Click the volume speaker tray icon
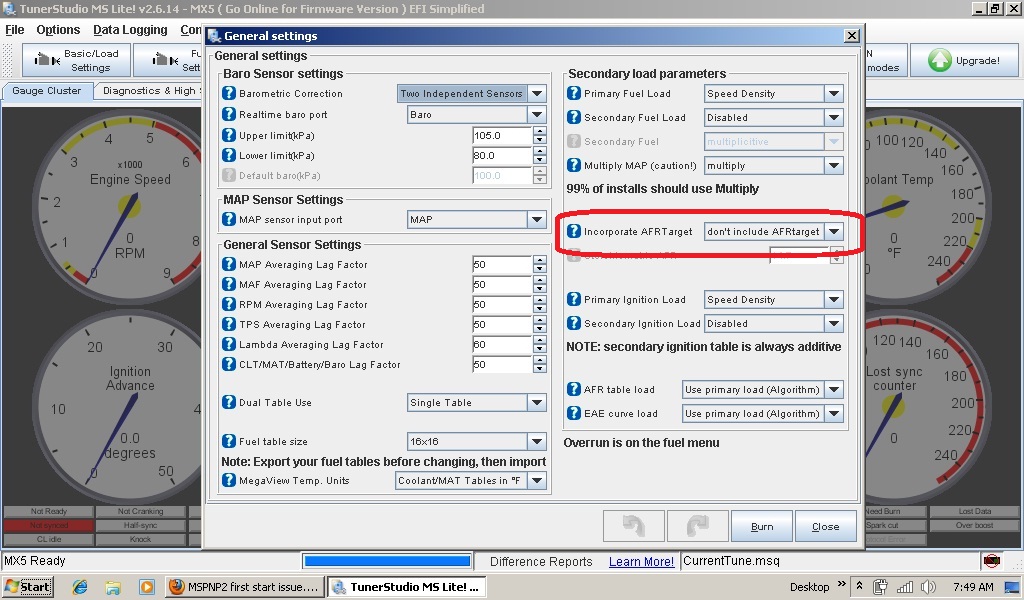Image resolution: width=1024 pixels, height=600 pixels. [927, 587]
